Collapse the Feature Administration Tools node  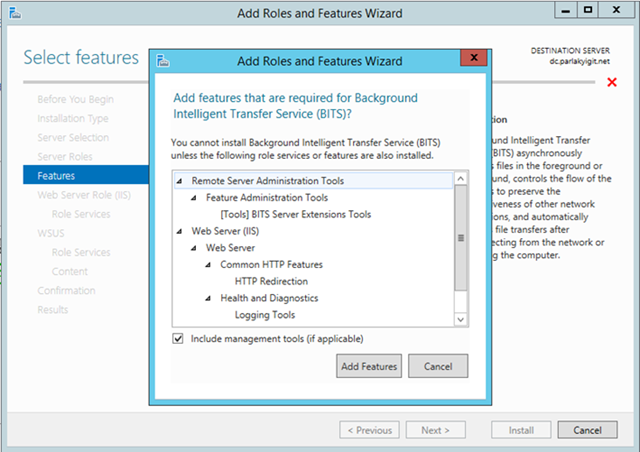194,198
